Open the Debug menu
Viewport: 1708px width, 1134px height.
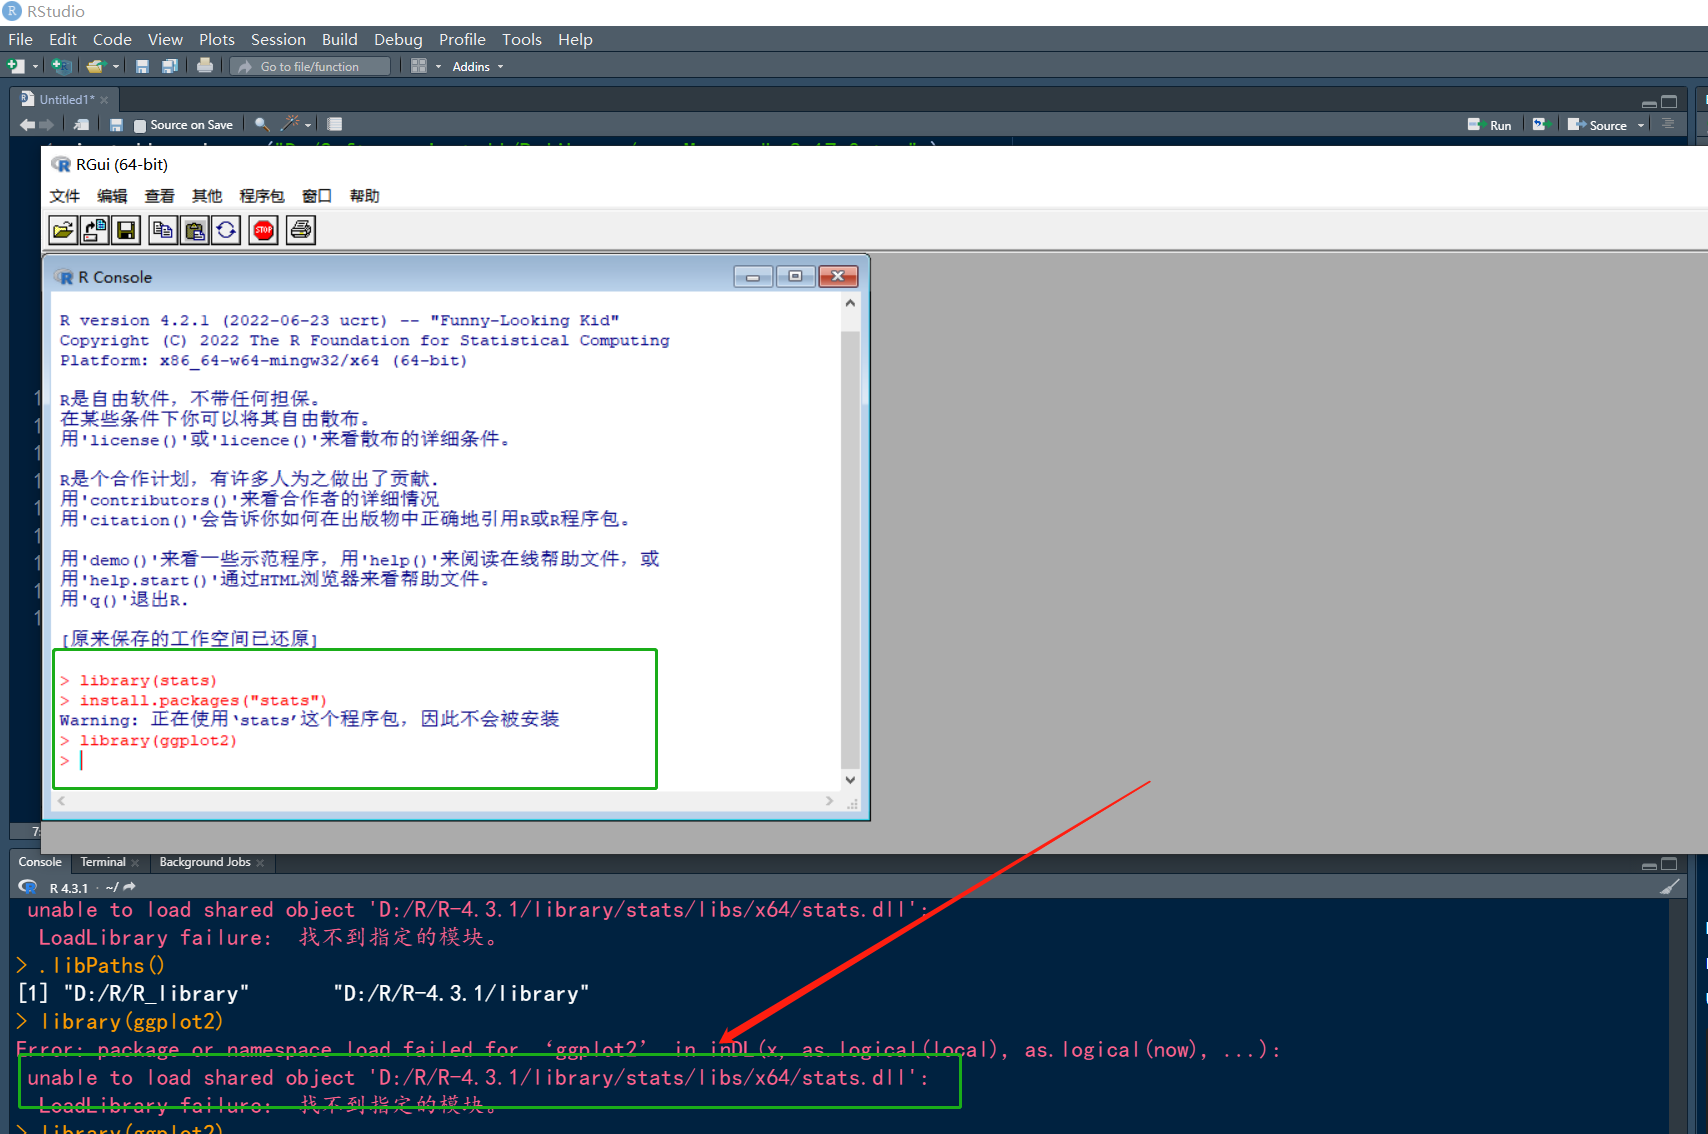click(x=398, y=39)
